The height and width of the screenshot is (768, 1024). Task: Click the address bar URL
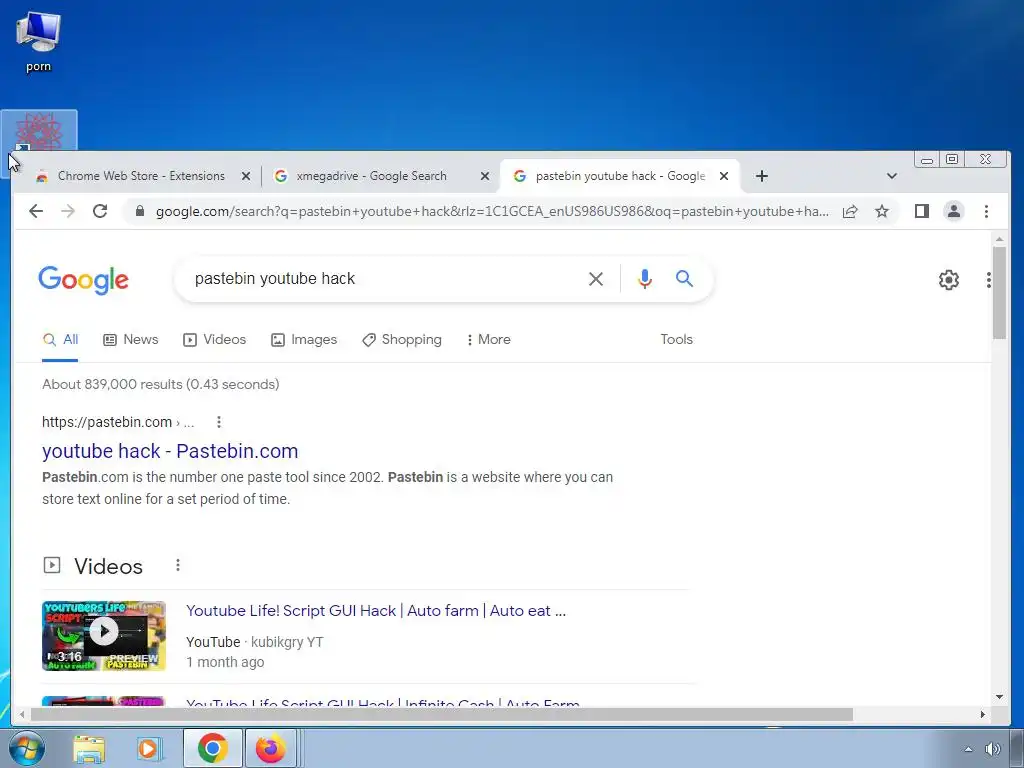click(492, 211)
